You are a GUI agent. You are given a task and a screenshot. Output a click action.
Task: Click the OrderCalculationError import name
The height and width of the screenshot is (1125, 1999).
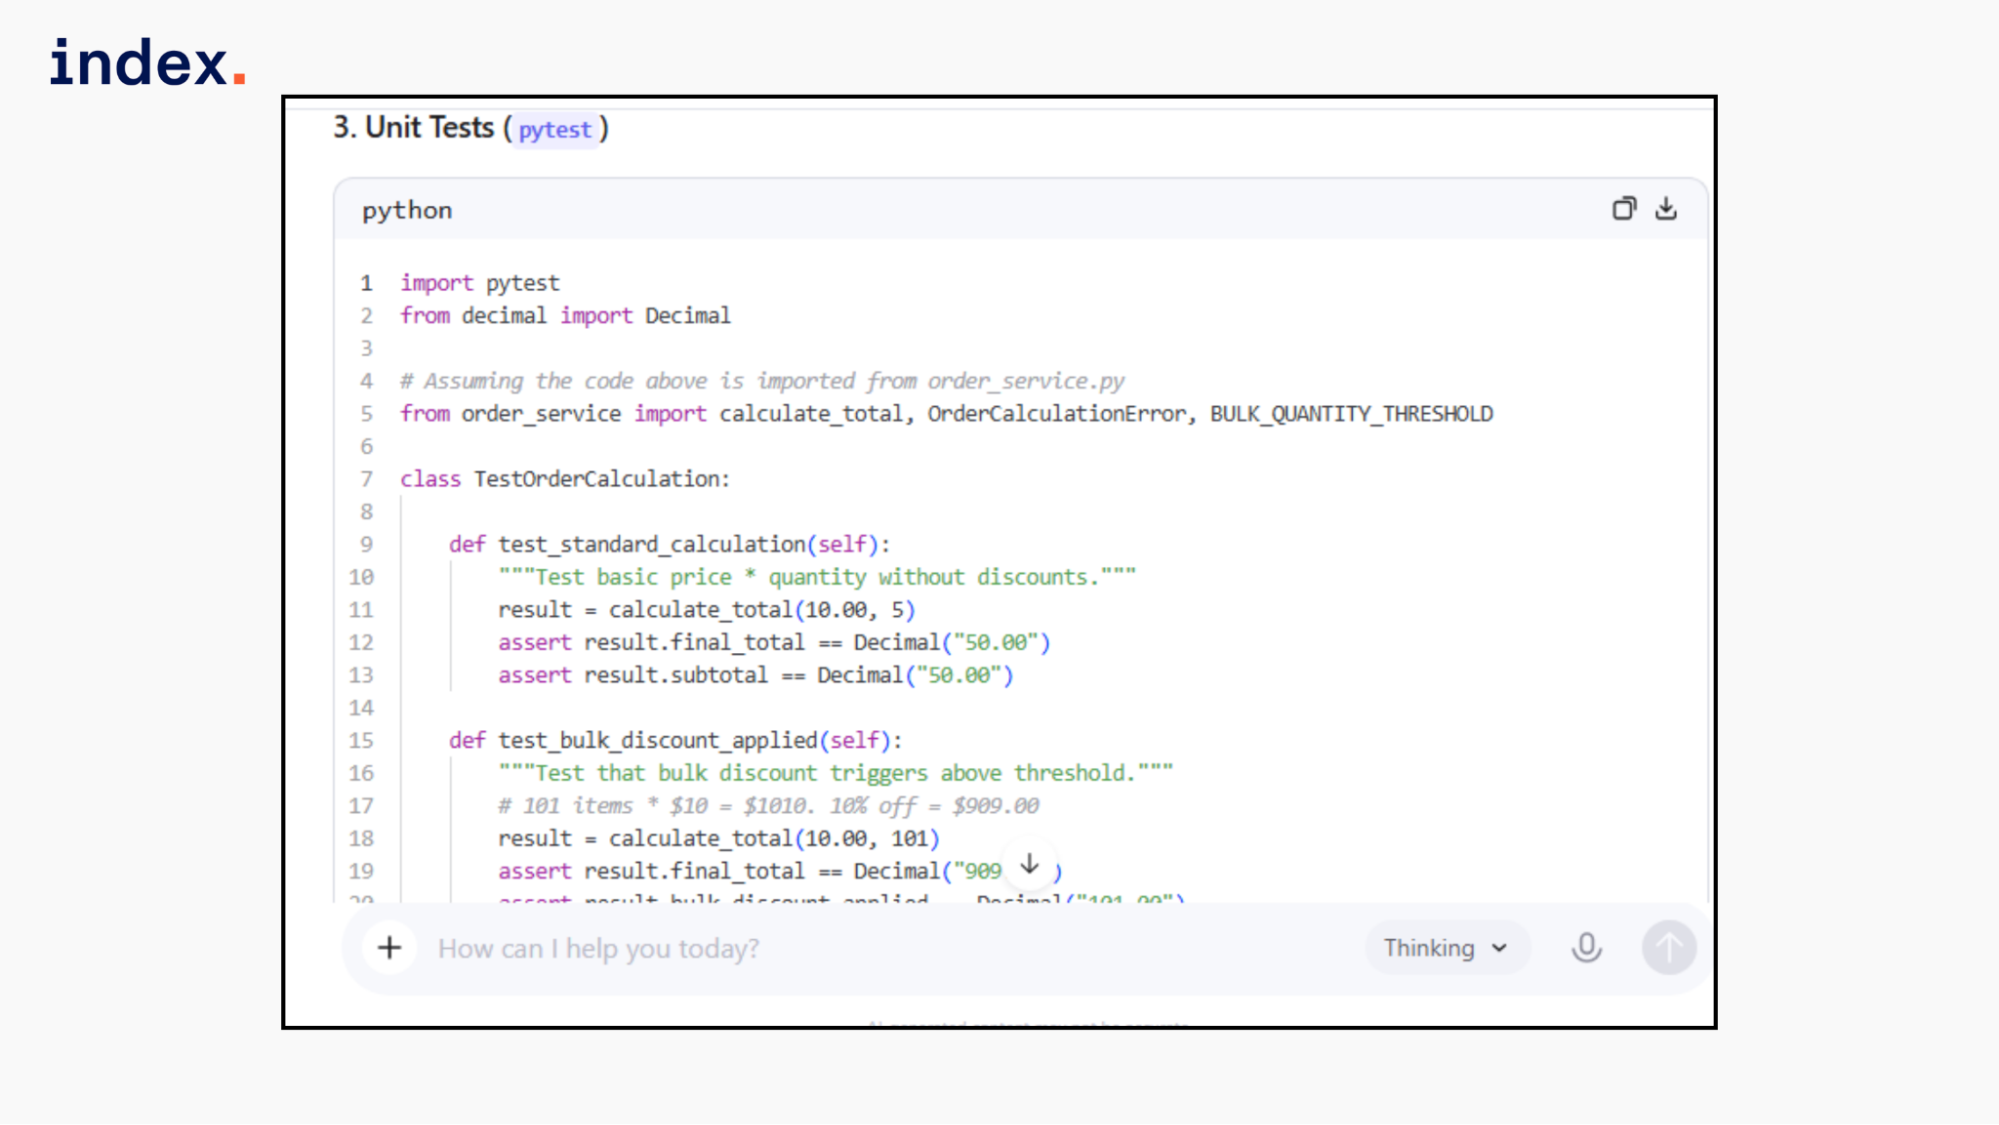tap(1057, 414)
